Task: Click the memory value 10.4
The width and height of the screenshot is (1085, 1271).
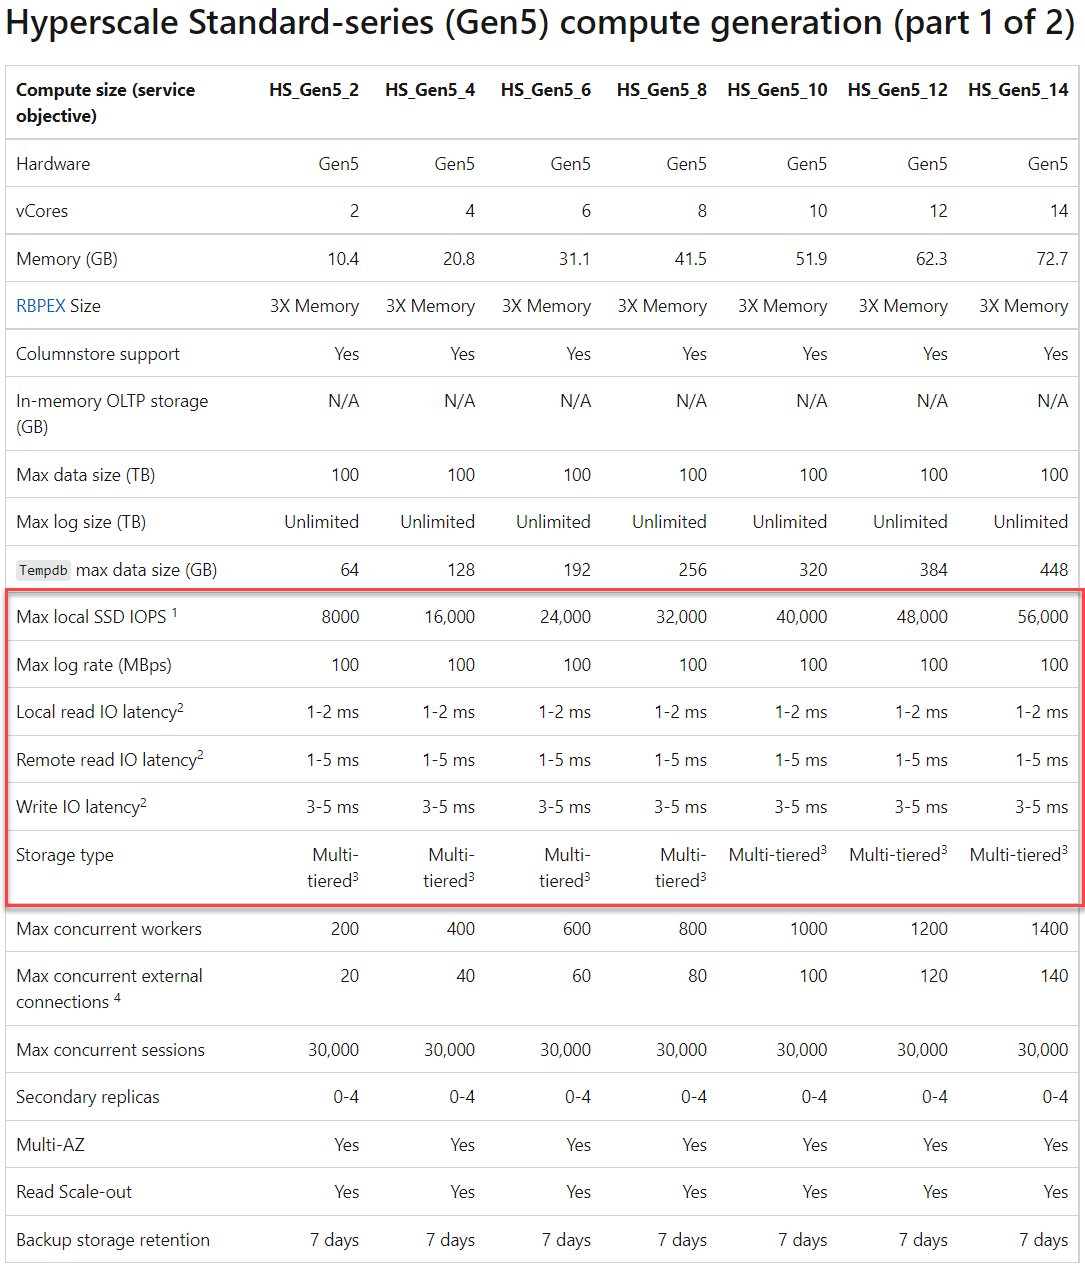Action: pos(343,259)
